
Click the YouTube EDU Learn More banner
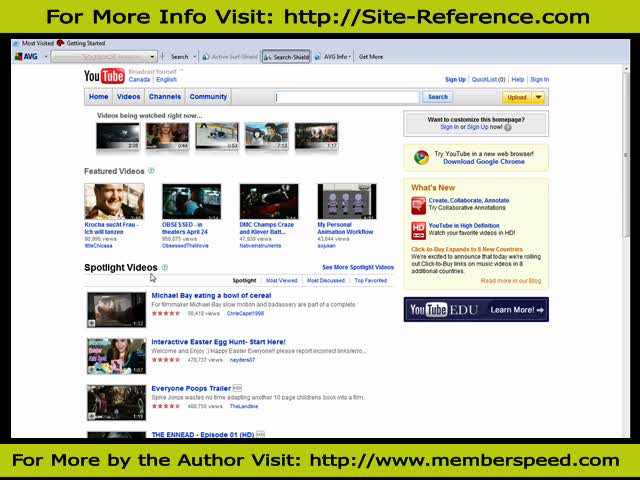tap(476, 310)
